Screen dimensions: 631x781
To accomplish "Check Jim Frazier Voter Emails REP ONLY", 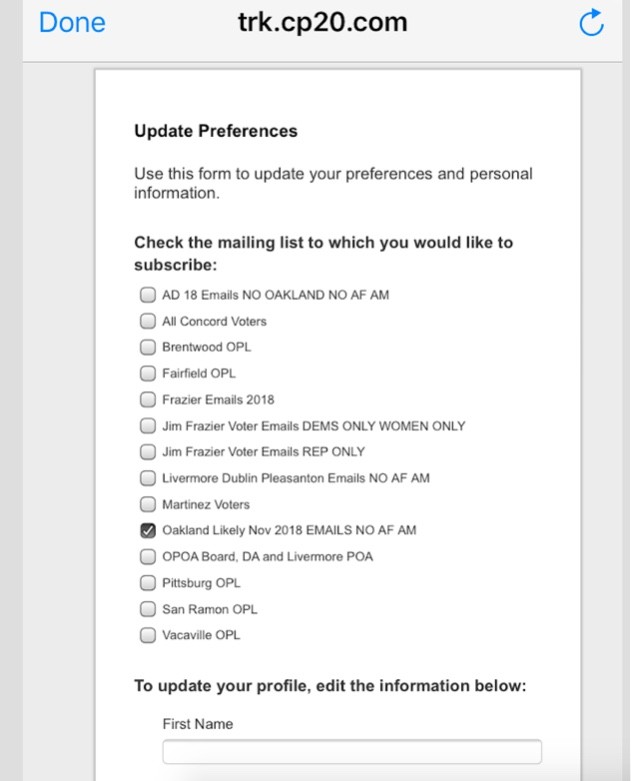I will 147,452.
